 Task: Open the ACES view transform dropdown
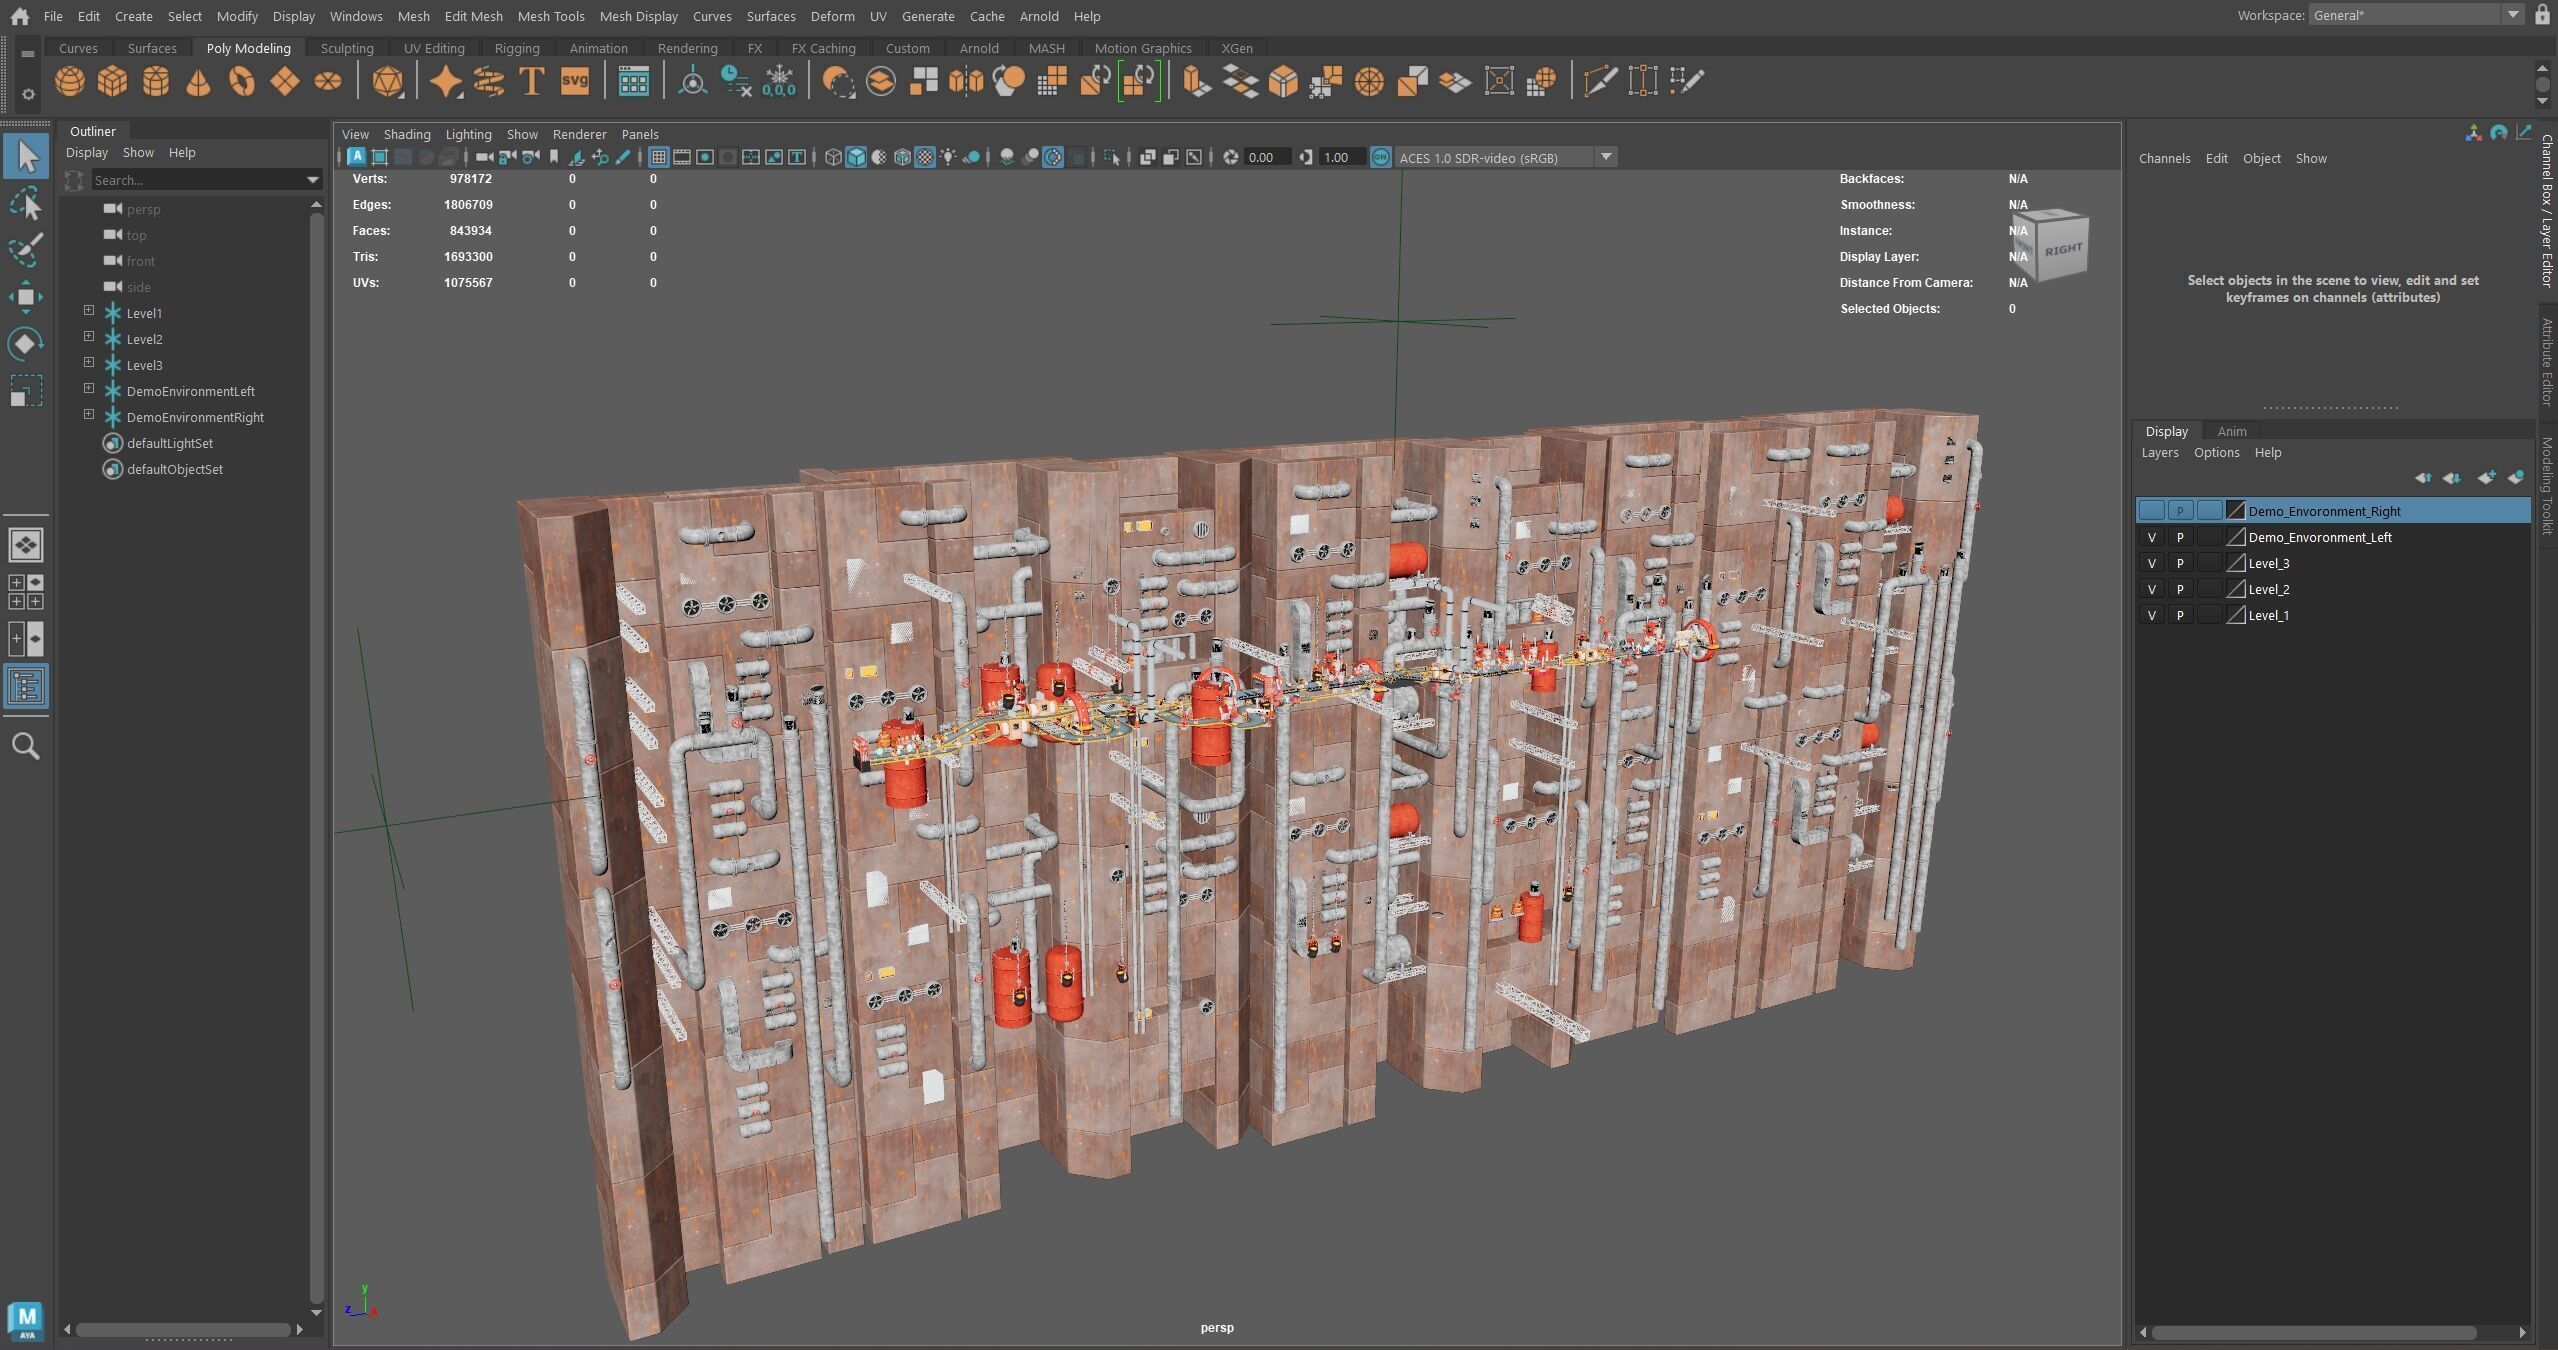pyautogui.click(x=1505, y=157)
